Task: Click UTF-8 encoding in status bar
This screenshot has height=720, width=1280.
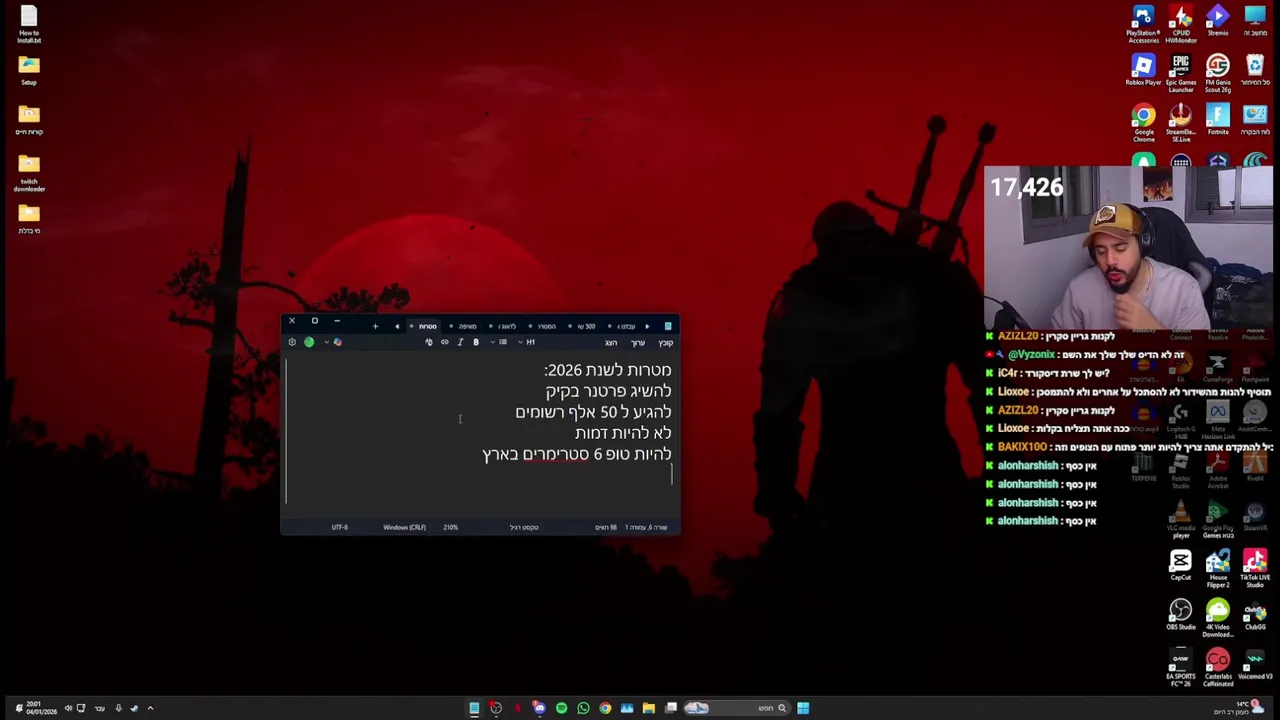Action: 340,527
